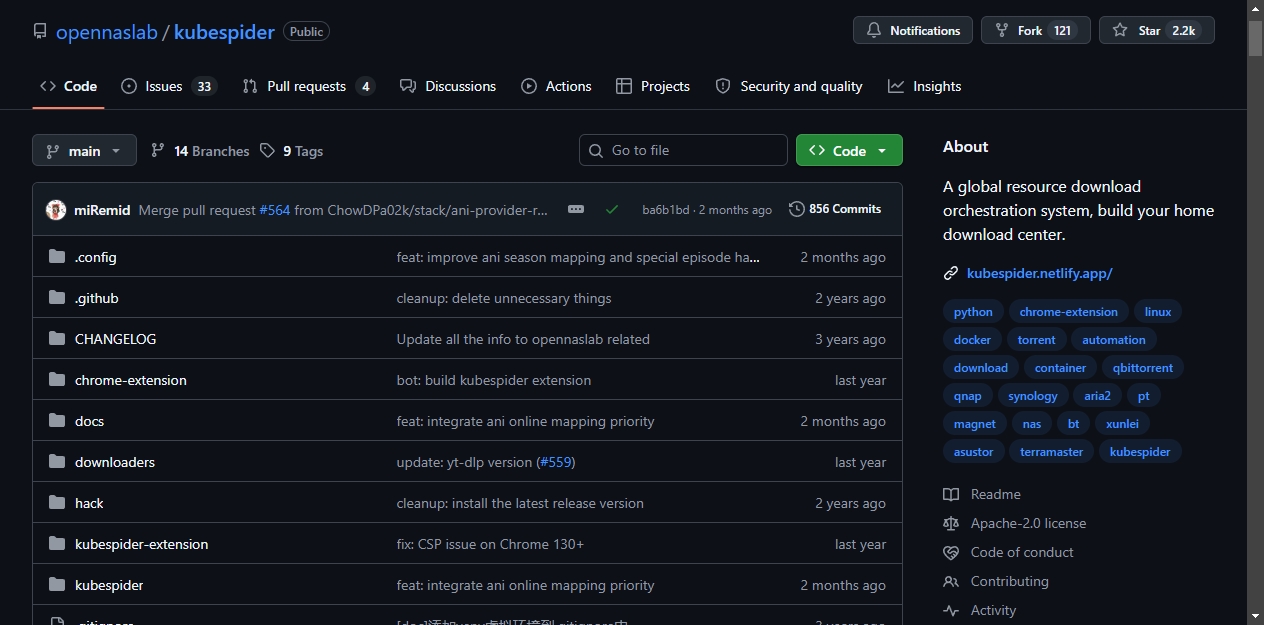This screenshot has width=1264, height=625.
Task: Click the folder icon for .github
Action: 57,298
